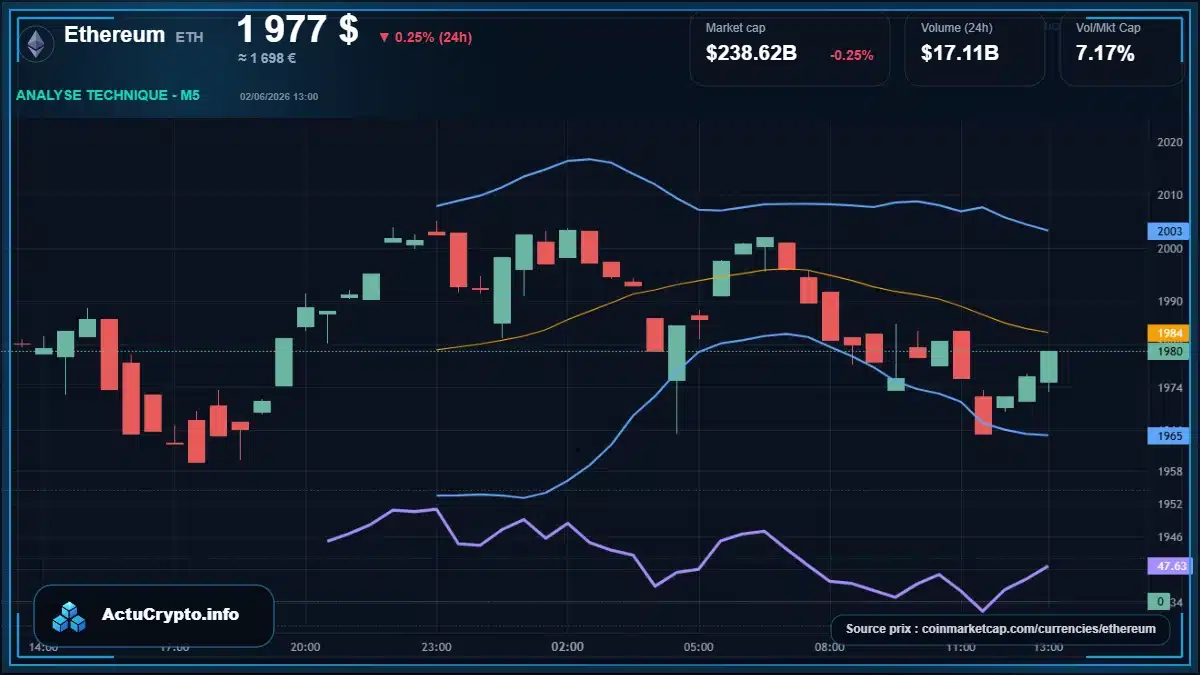Click the 1974 price axis label

coord(1169,387)
